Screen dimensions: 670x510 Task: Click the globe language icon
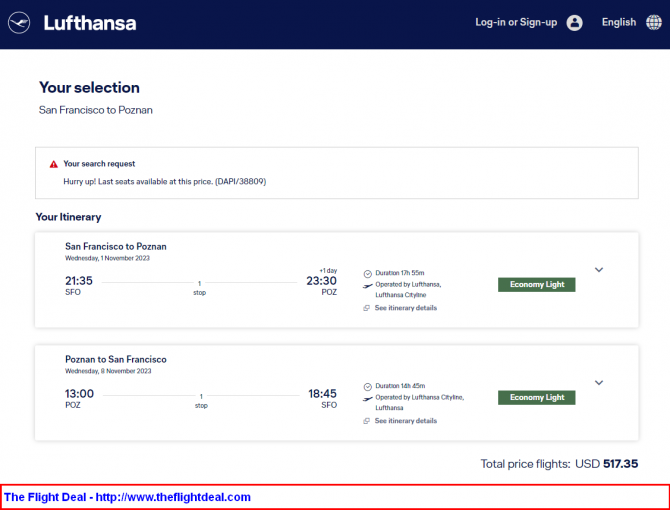point(654,23)
